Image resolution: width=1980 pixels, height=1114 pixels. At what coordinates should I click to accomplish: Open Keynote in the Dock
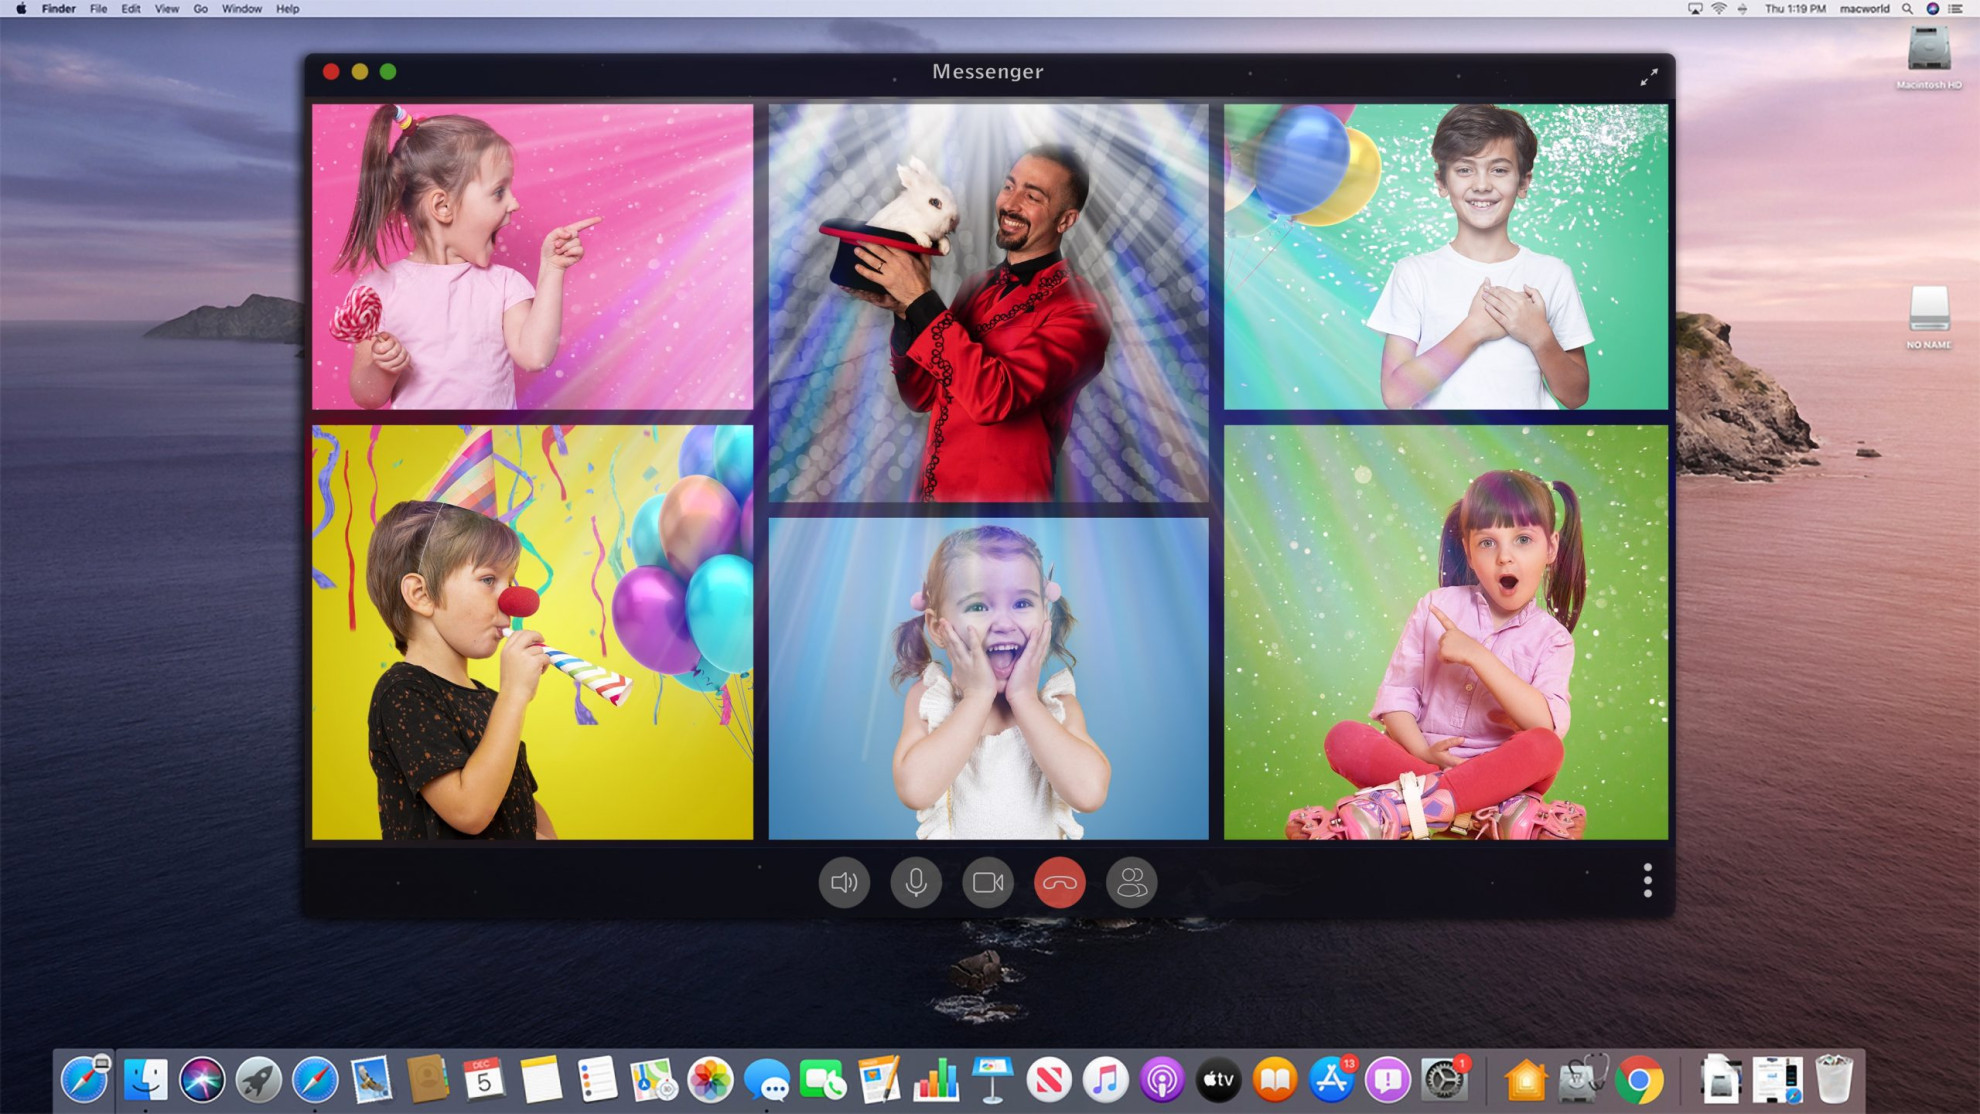992,1080
